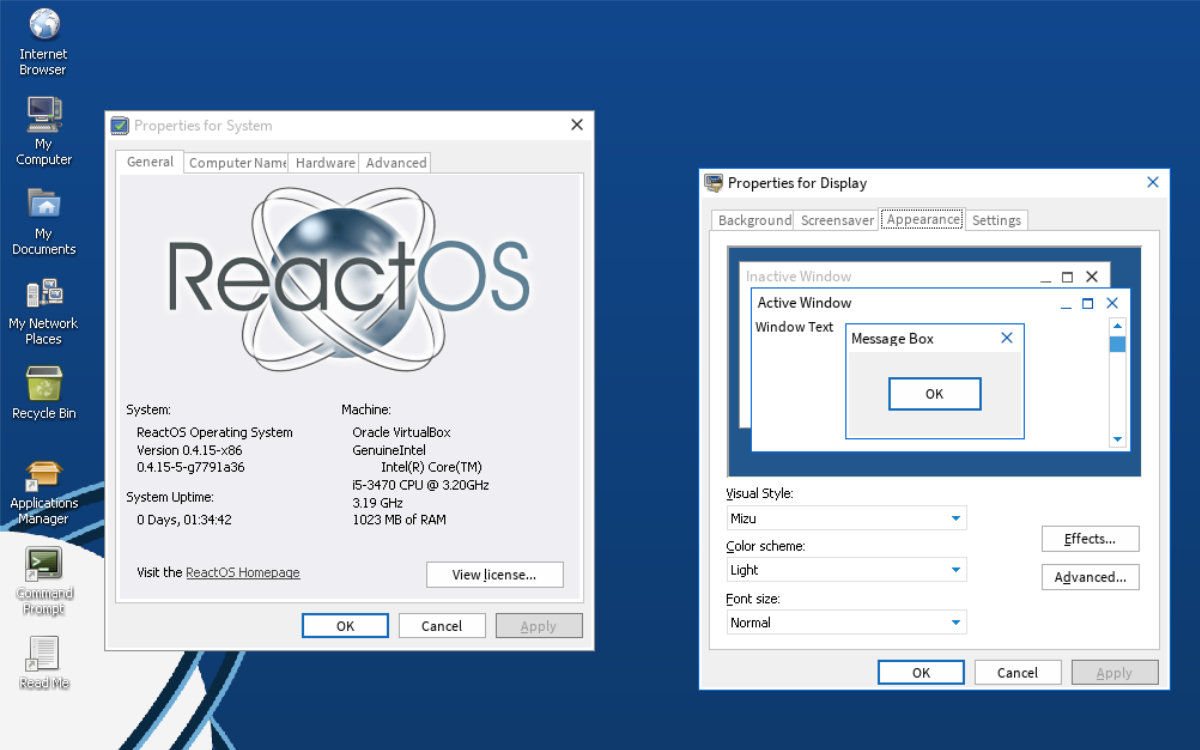Switch to the Computer Name tab
This screenshot has width=1200, height=750.
(x=237, y=162)
